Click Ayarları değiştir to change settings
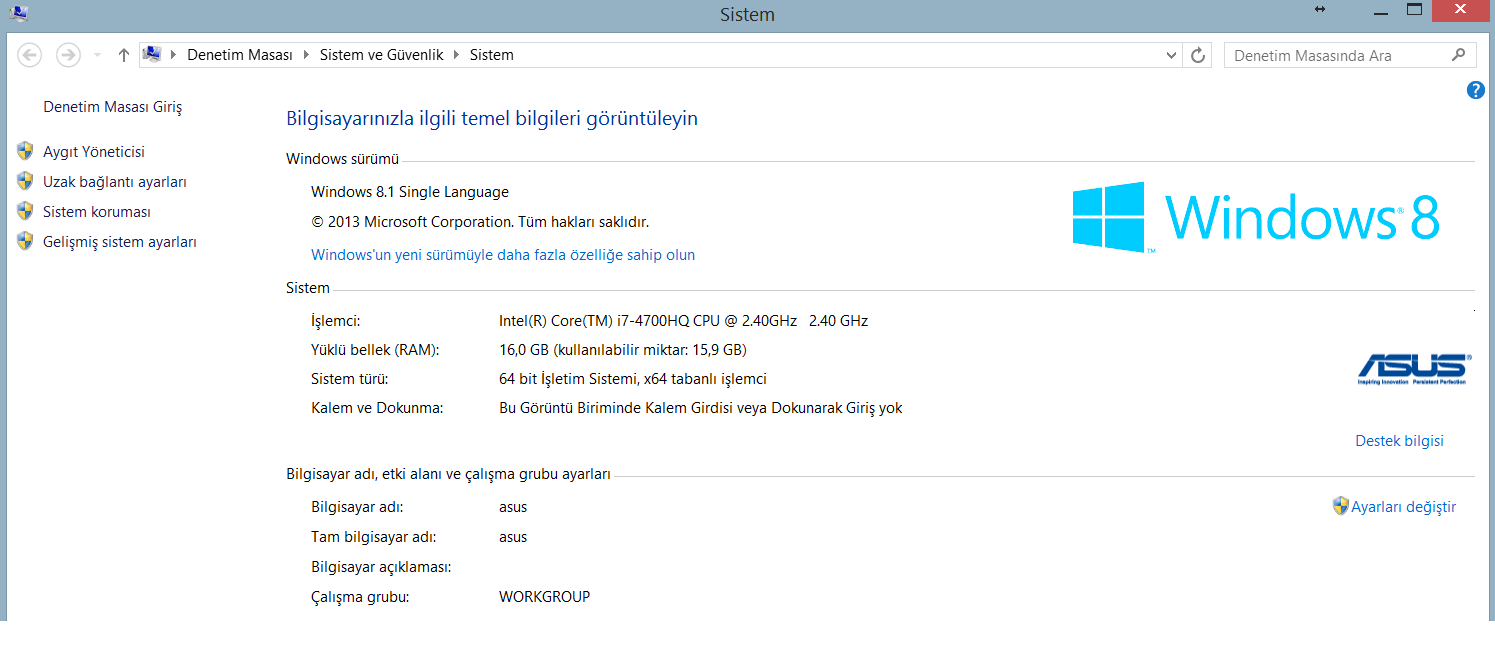The image size is (1495, 648). coord(1403,507)
